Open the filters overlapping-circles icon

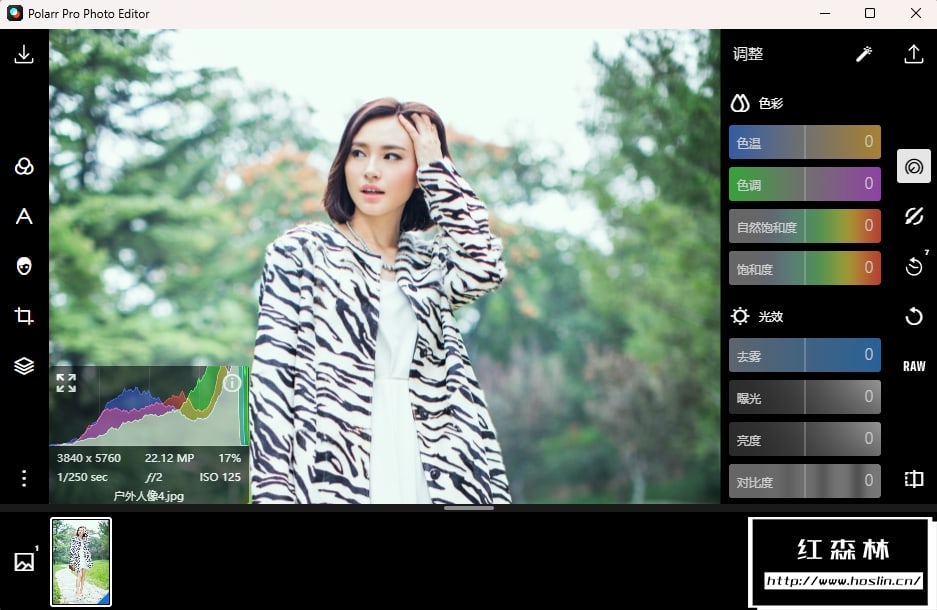point(24,166)
